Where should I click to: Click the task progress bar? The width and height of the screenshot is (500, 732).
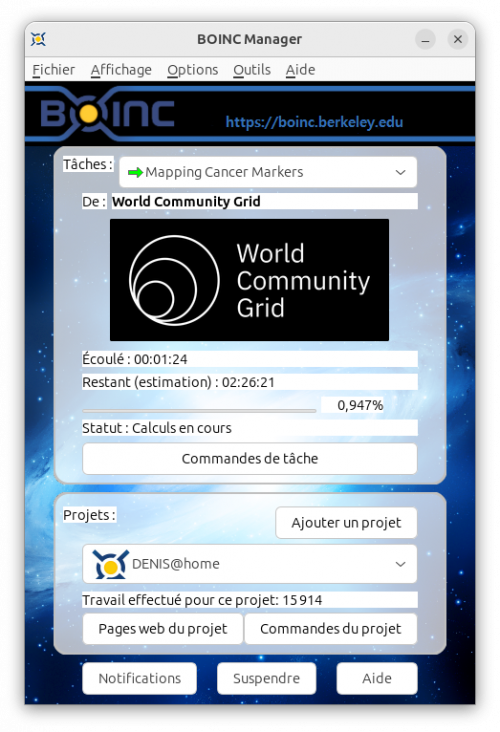pyautogui.click(x=199, y=411)
